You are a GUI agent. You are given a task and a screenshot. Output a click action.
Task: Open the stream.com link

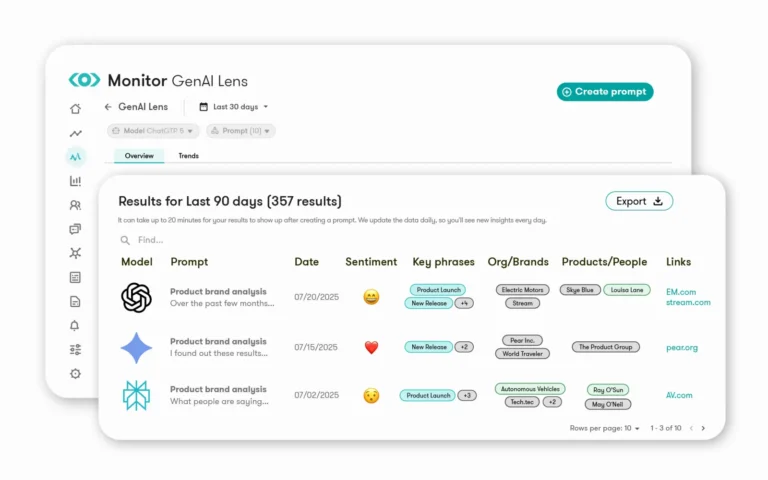point(688,302)
